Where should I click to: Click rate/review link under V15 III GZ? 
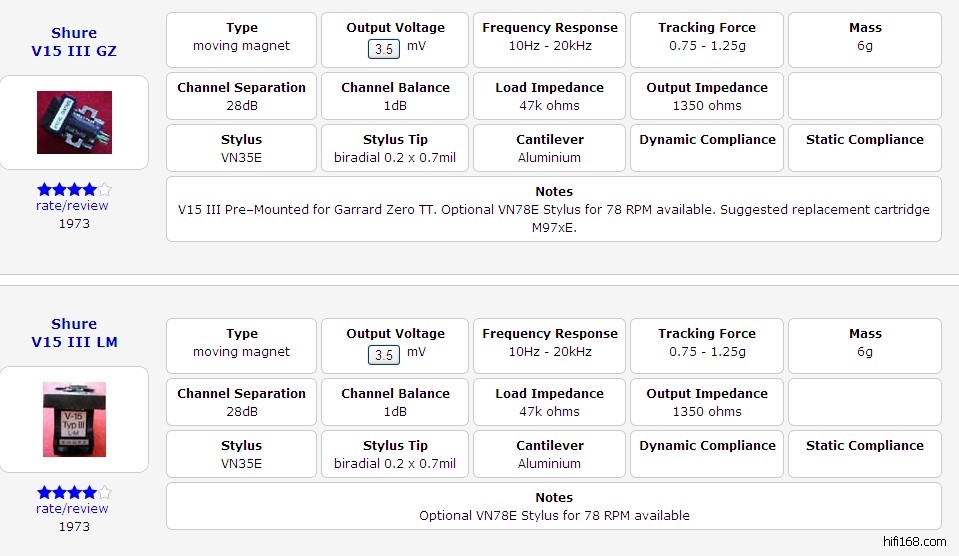72,206
